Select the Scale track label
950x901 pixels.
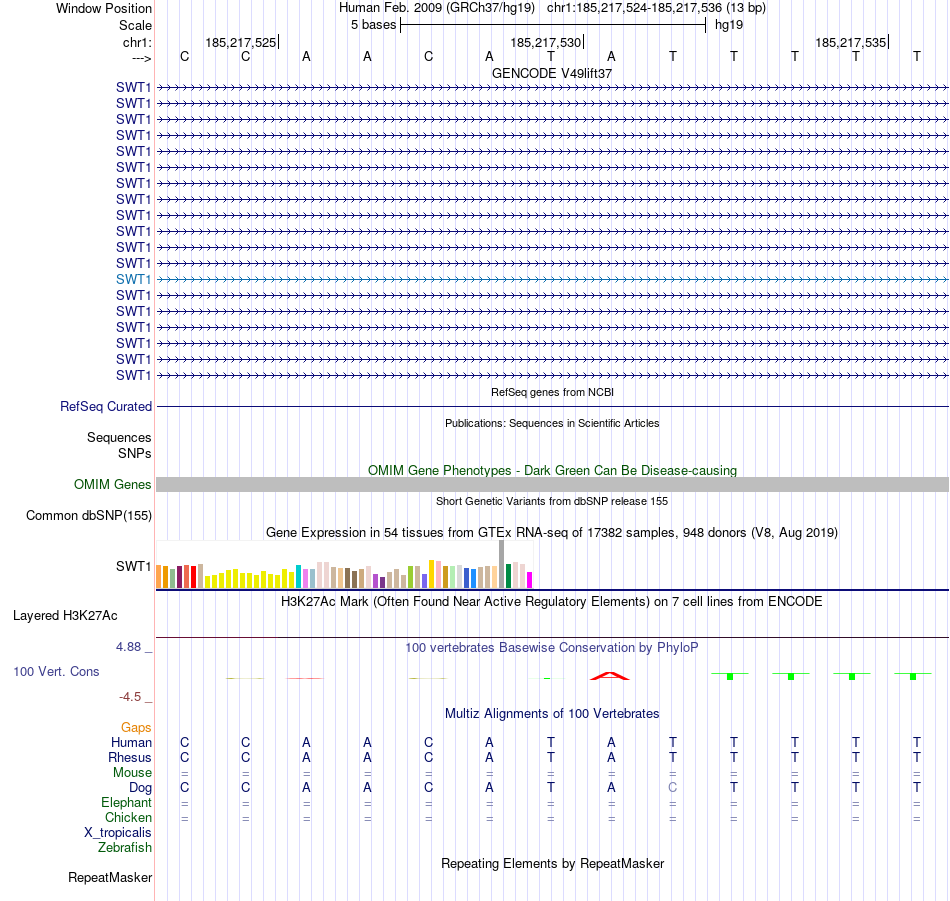tap(135, 25)
